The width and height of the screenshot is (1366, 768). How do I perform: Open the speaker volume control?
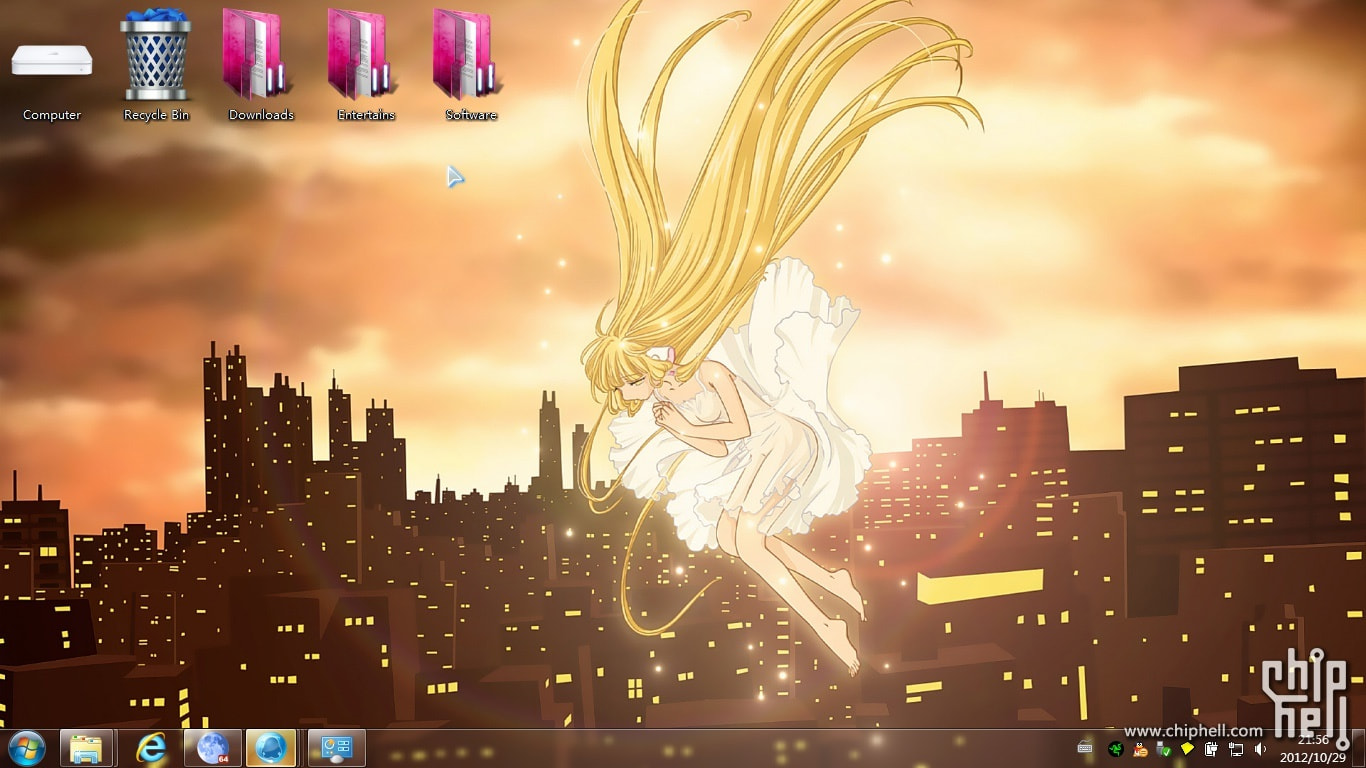click(x=1260, y=748)
